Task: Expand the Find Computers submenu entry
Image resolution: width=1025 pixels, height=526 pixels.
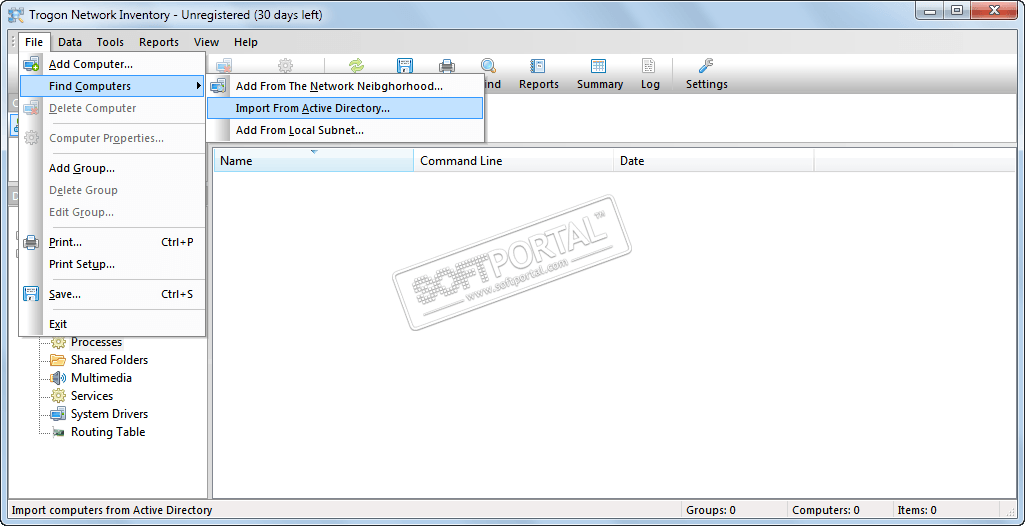Action: pyautogui.click(x=112, y=86)
